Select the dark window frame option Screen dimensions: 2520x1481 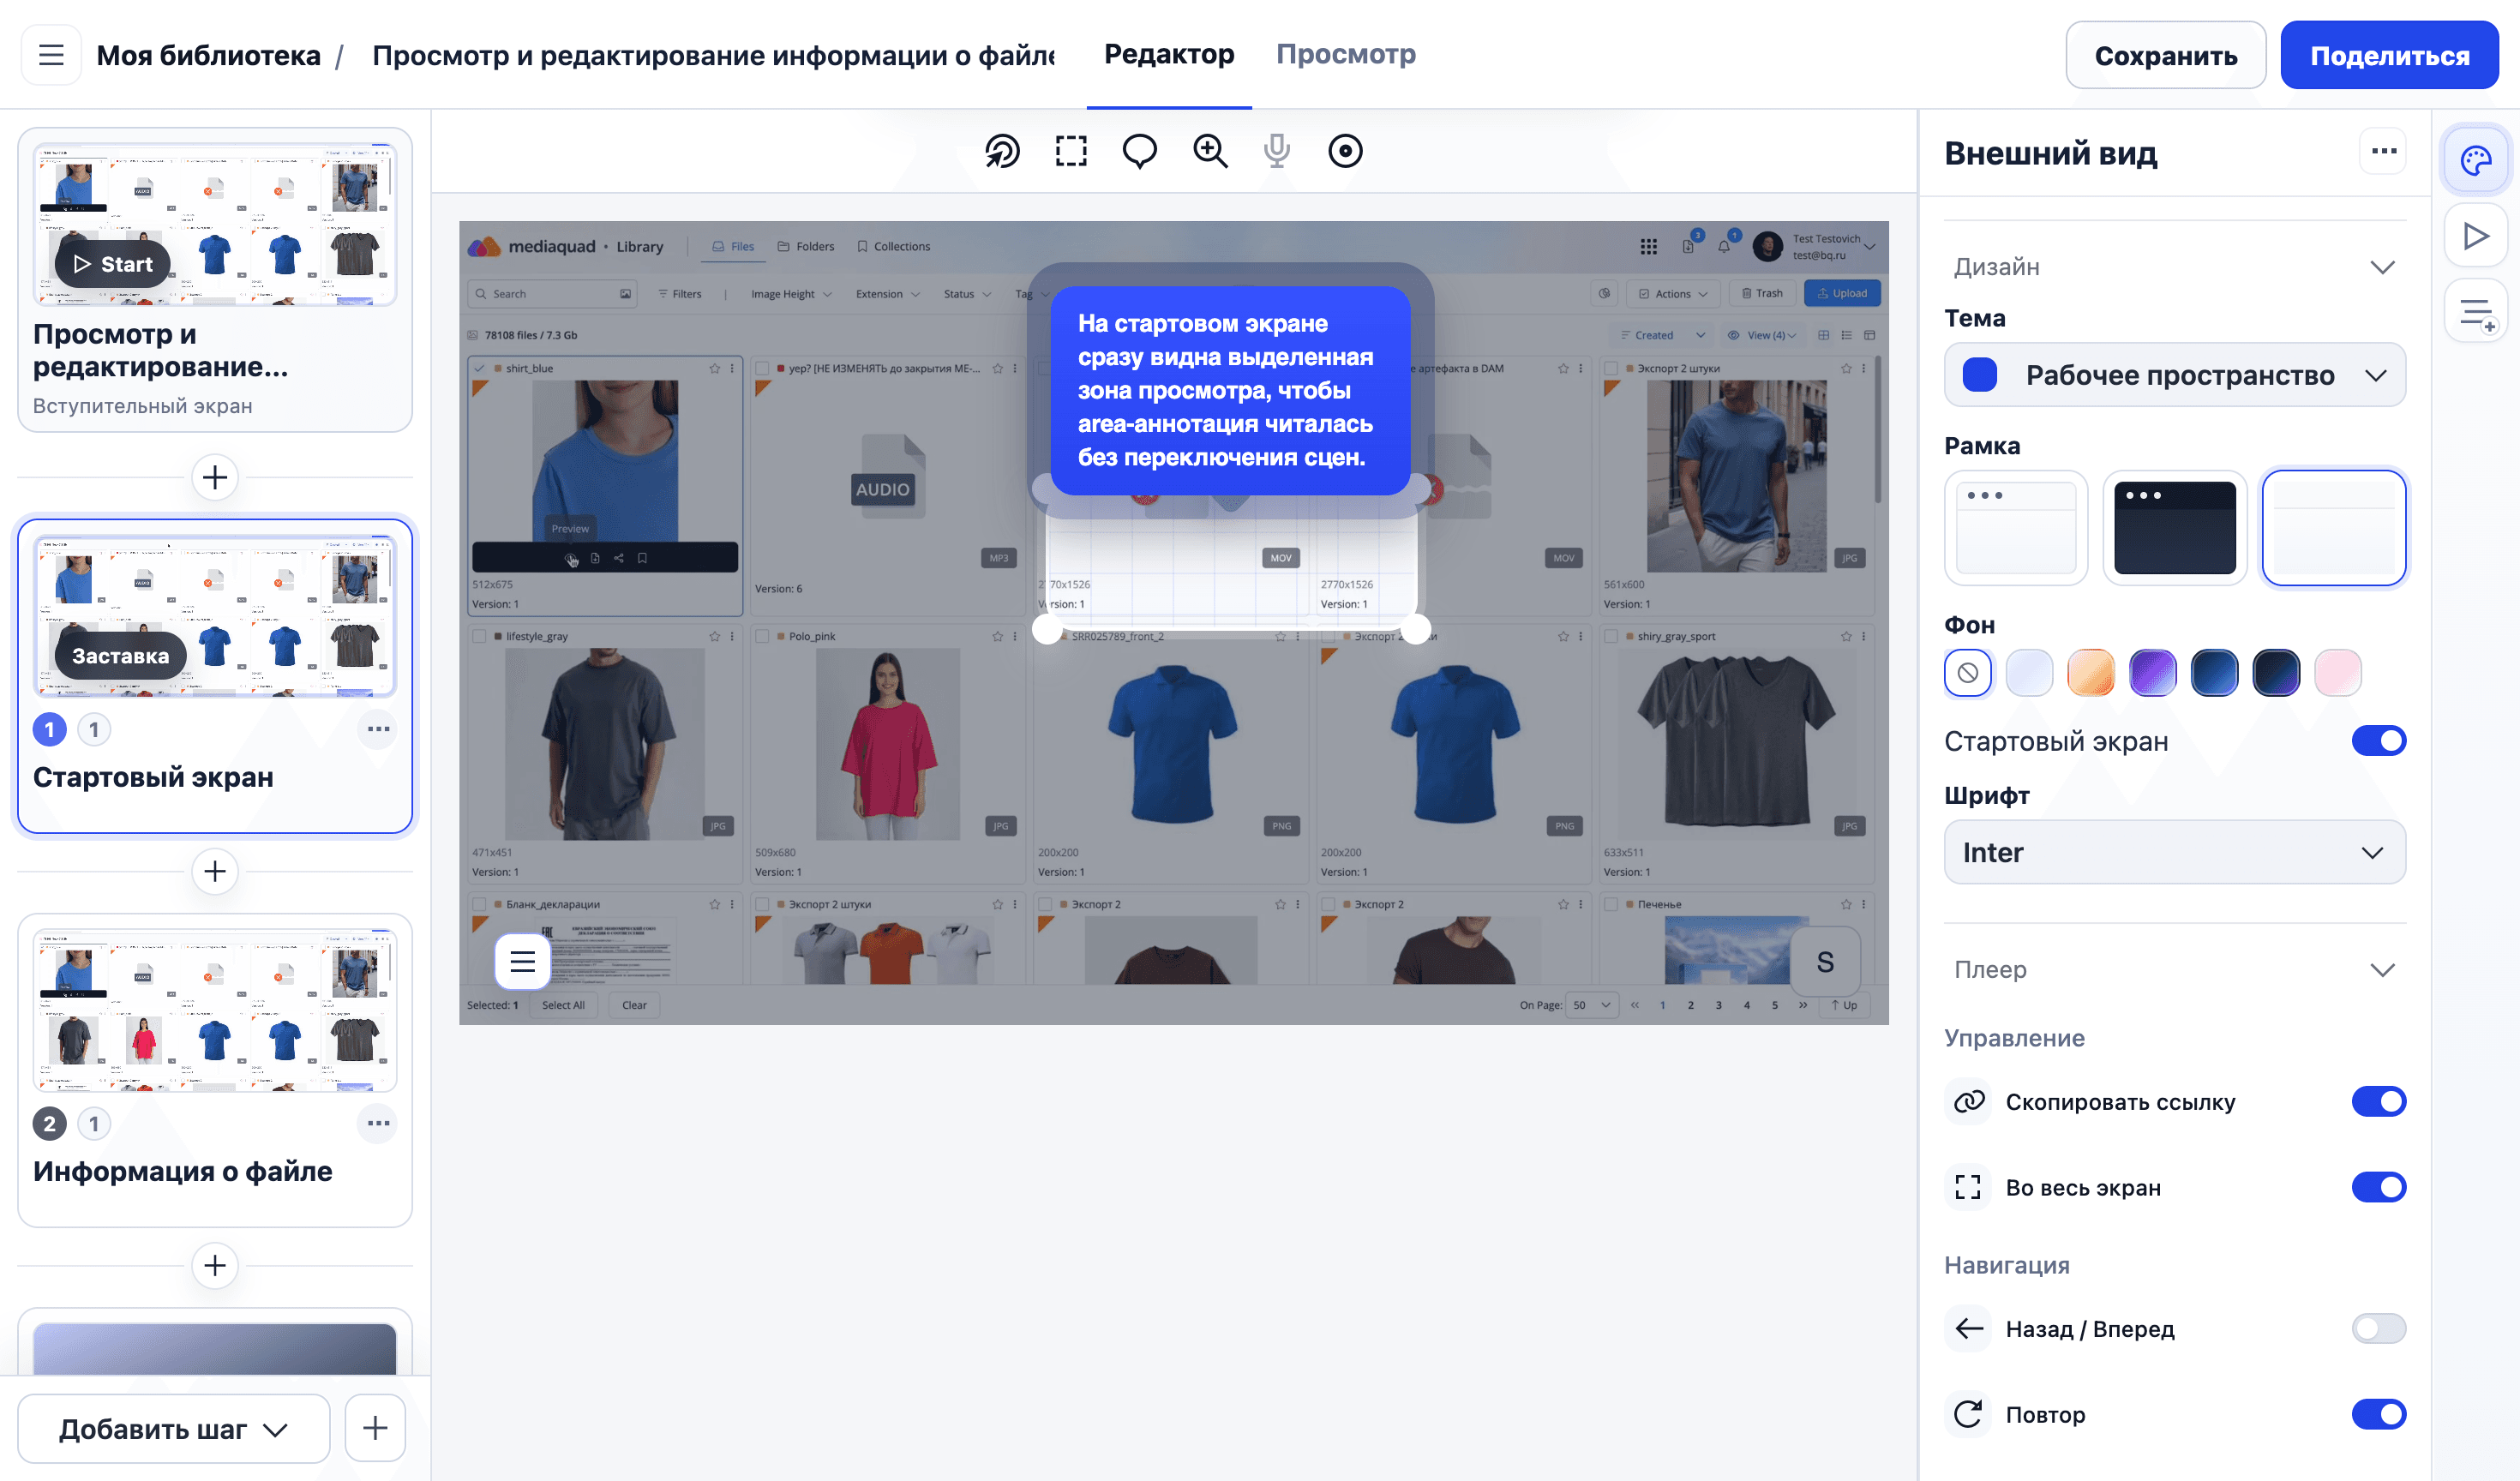2175,528
